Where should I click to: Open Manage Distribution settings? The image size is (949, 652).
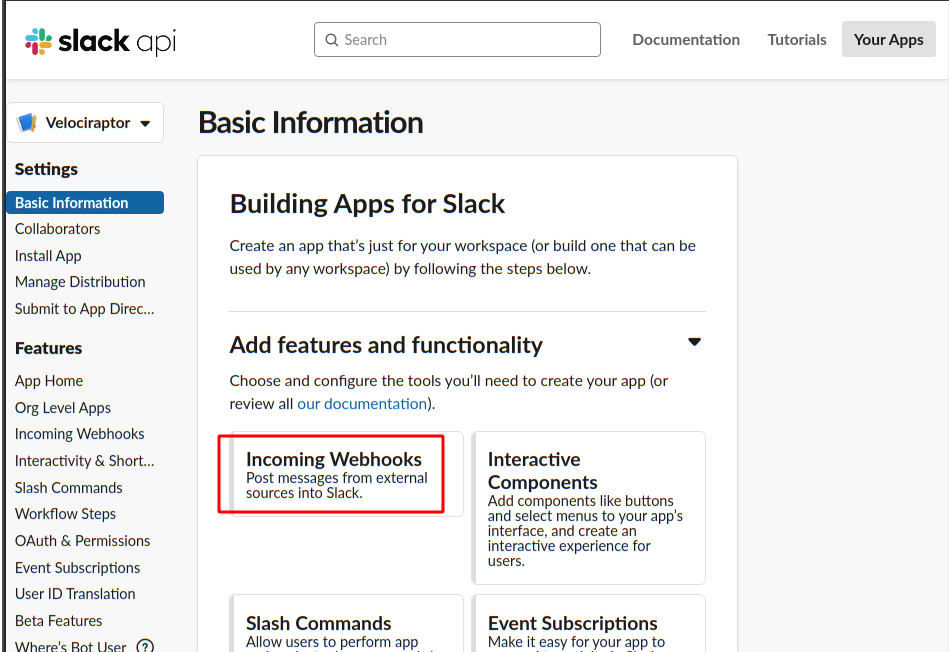pos(80,282)
